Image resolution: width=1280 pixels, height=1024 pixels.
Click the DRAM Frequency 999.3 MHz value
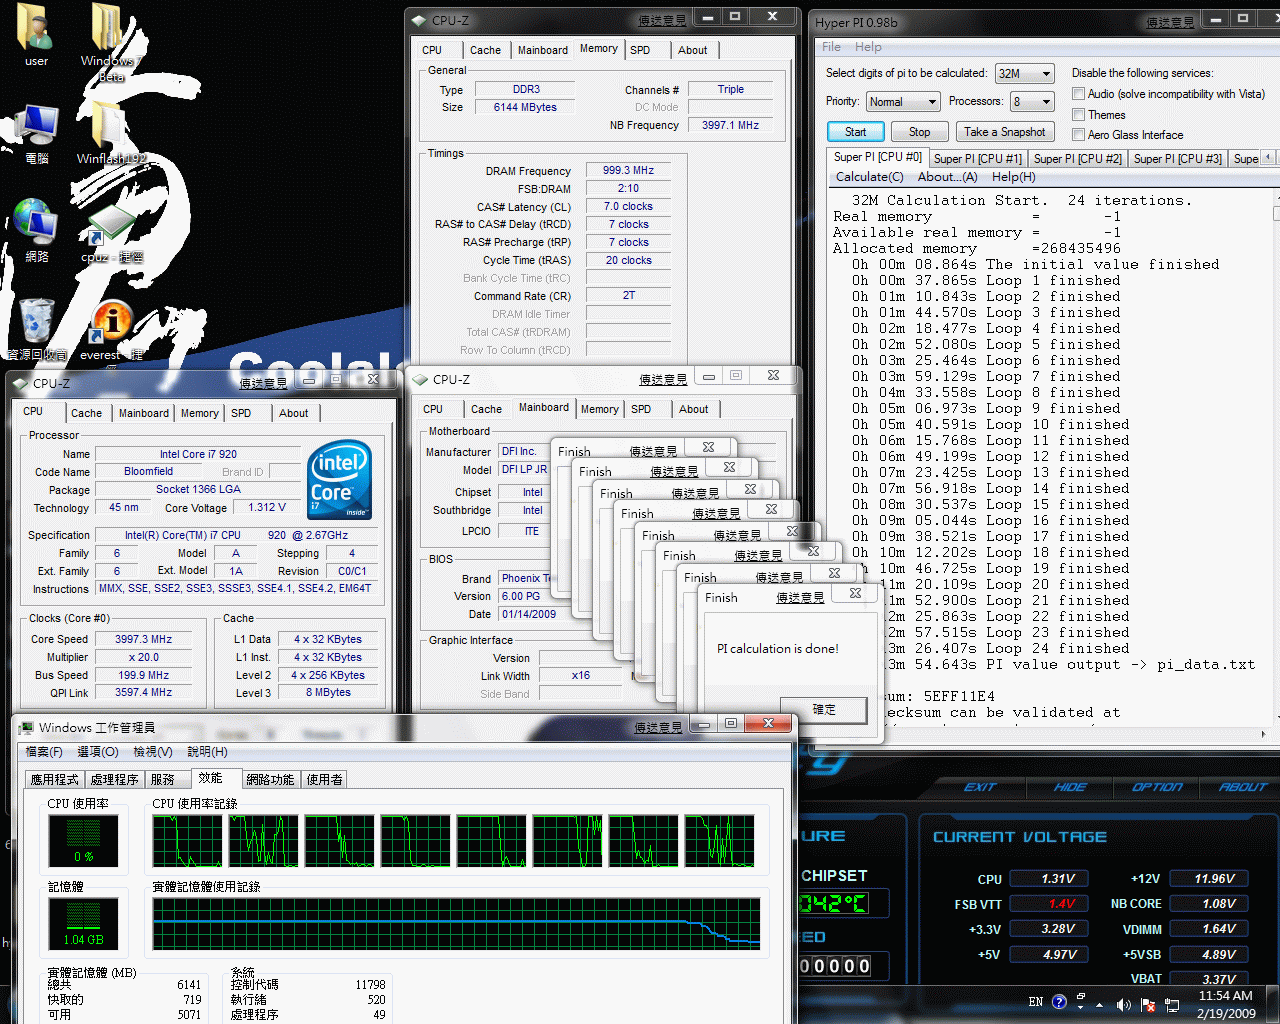[x=628, y=170]
